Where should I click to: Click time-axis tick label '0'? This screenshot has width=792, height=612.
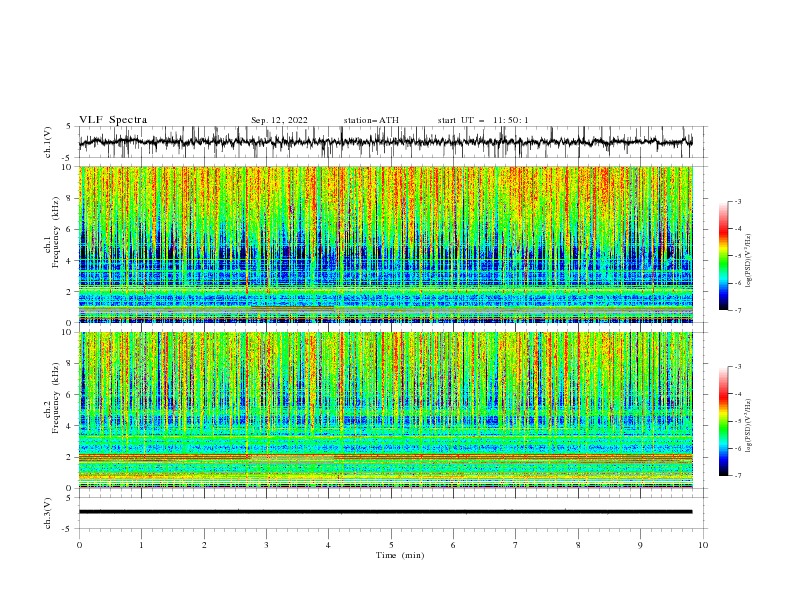(79, 545)
